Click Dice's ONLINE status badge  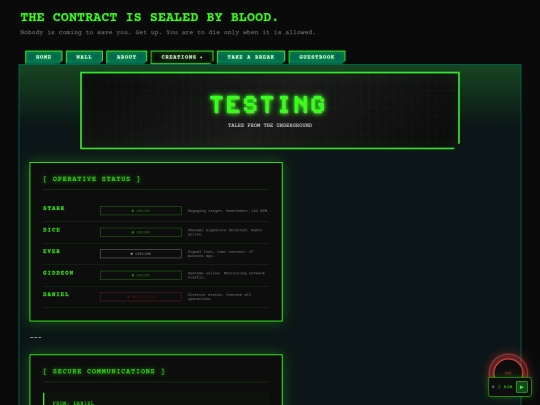tap(141, 232)
